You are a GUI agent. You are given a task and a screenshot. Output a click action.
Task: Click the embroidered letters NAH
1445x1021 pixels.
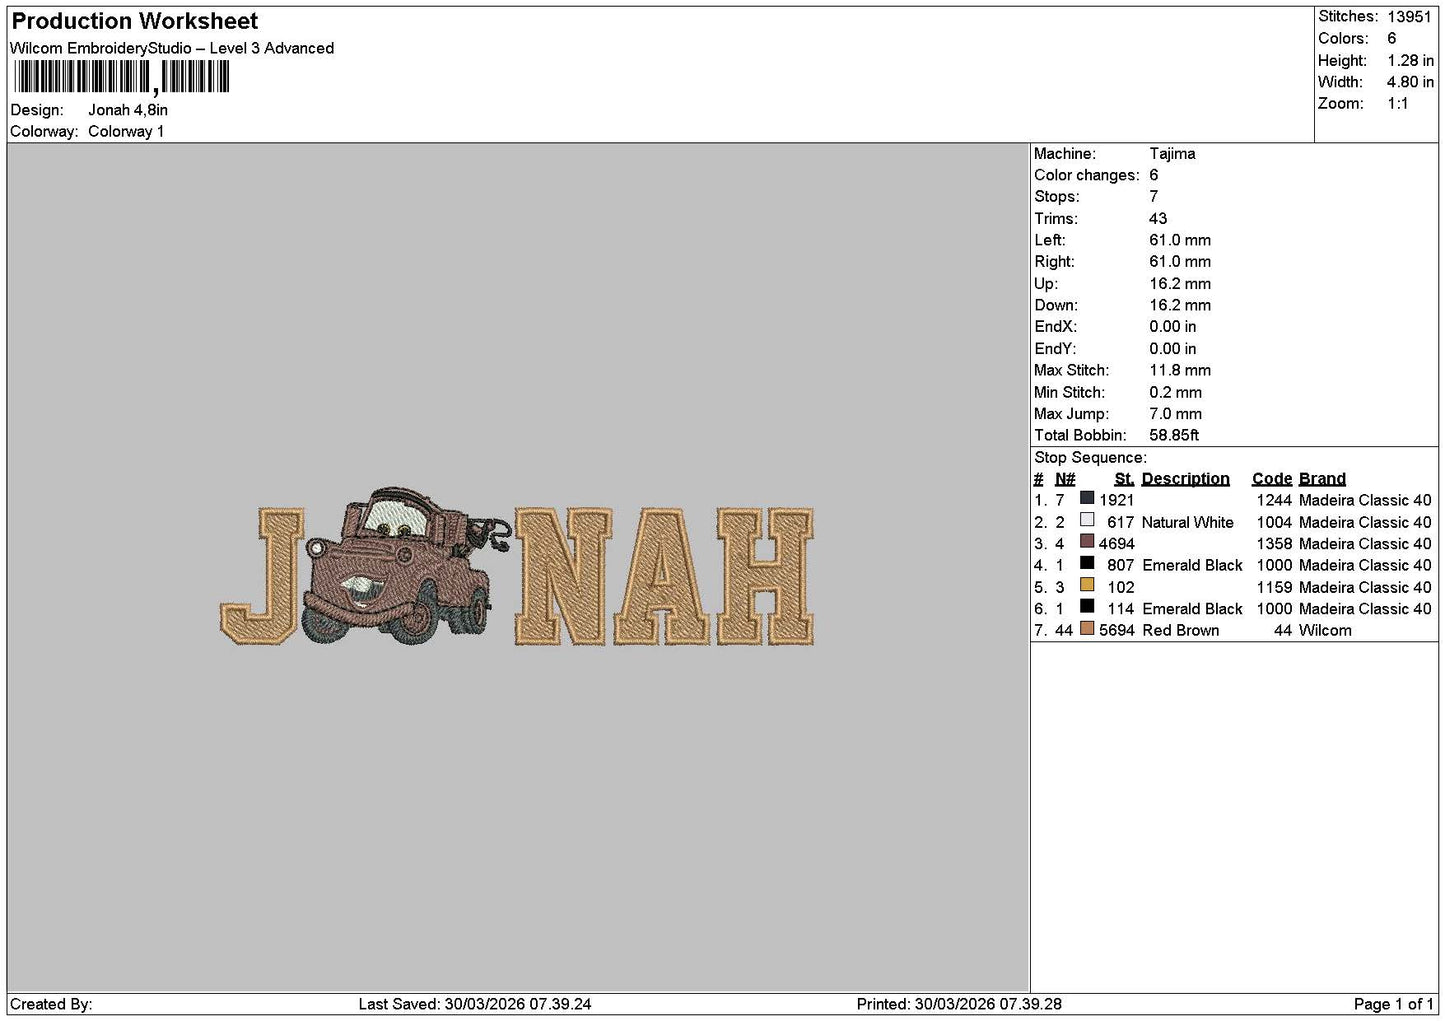tap(664, 576)
